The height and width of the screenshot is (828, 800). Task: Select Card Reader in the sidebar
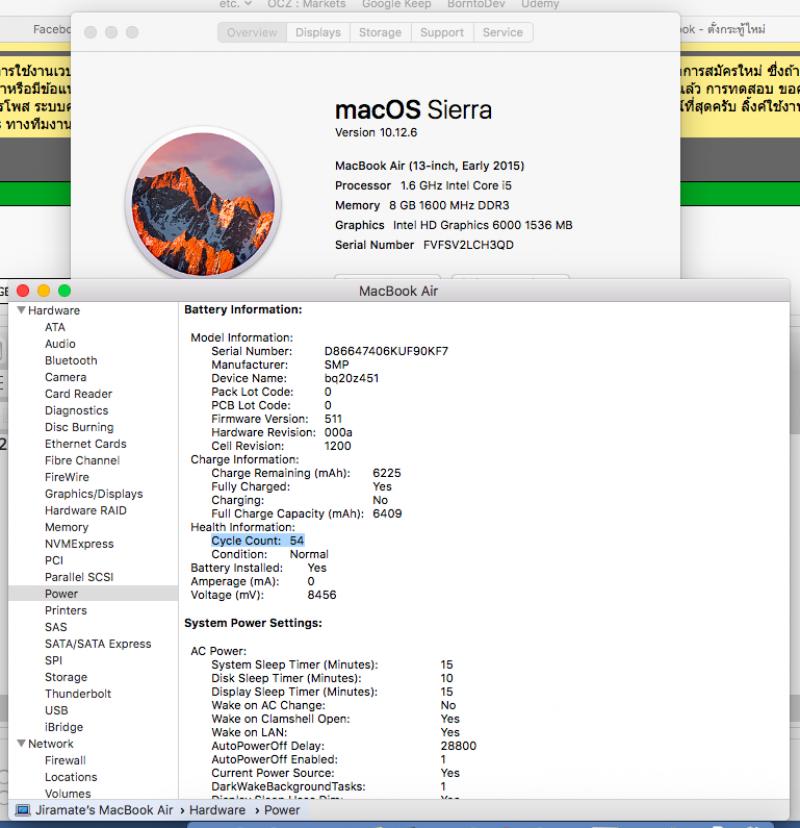[x=78, y=394]
